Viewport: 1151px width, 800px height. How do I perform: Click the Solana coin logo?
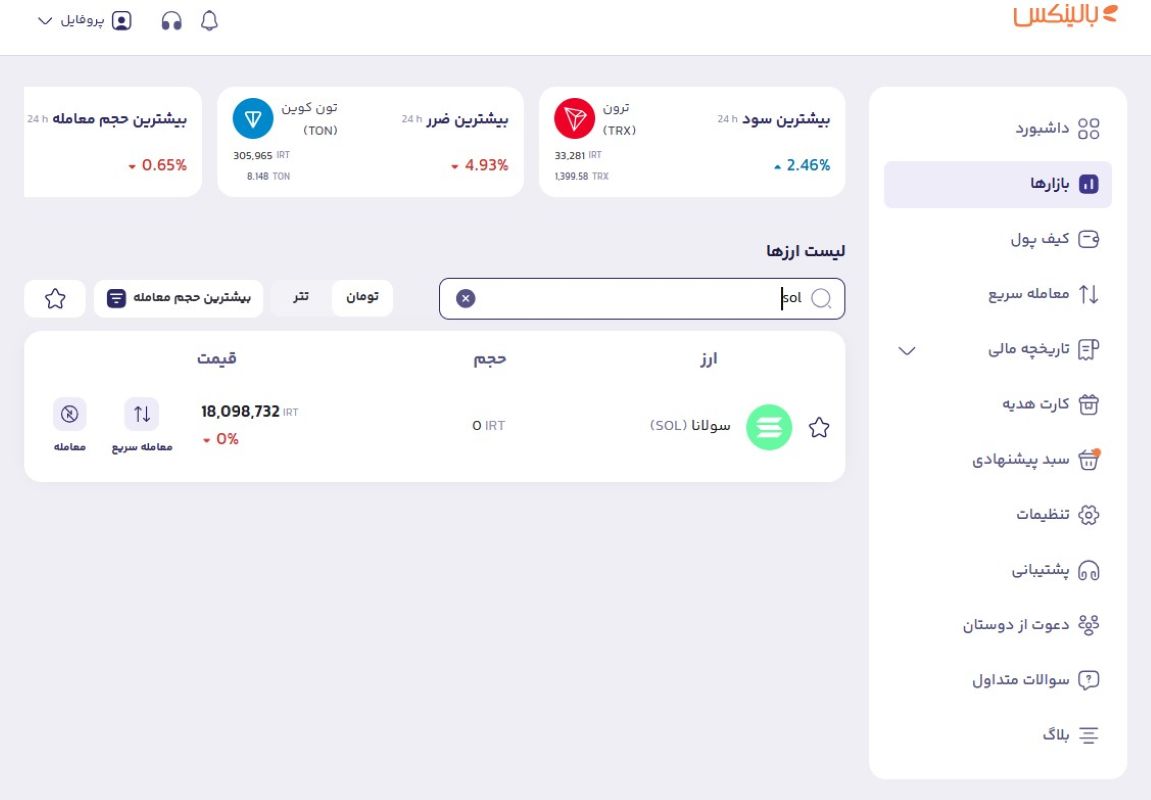click(x=769, y=427)
